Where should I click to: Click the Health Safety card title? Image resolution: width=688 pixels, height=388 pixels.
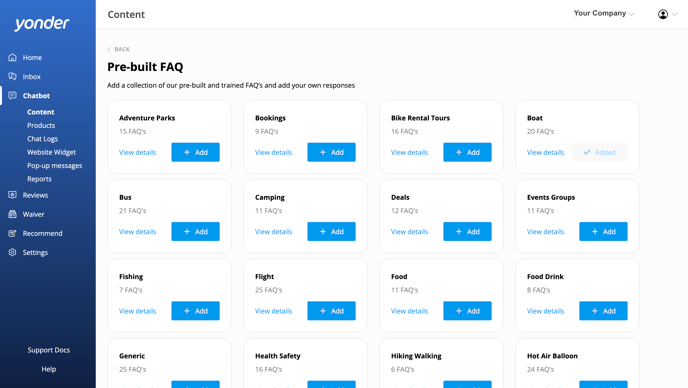pos(278,356)
